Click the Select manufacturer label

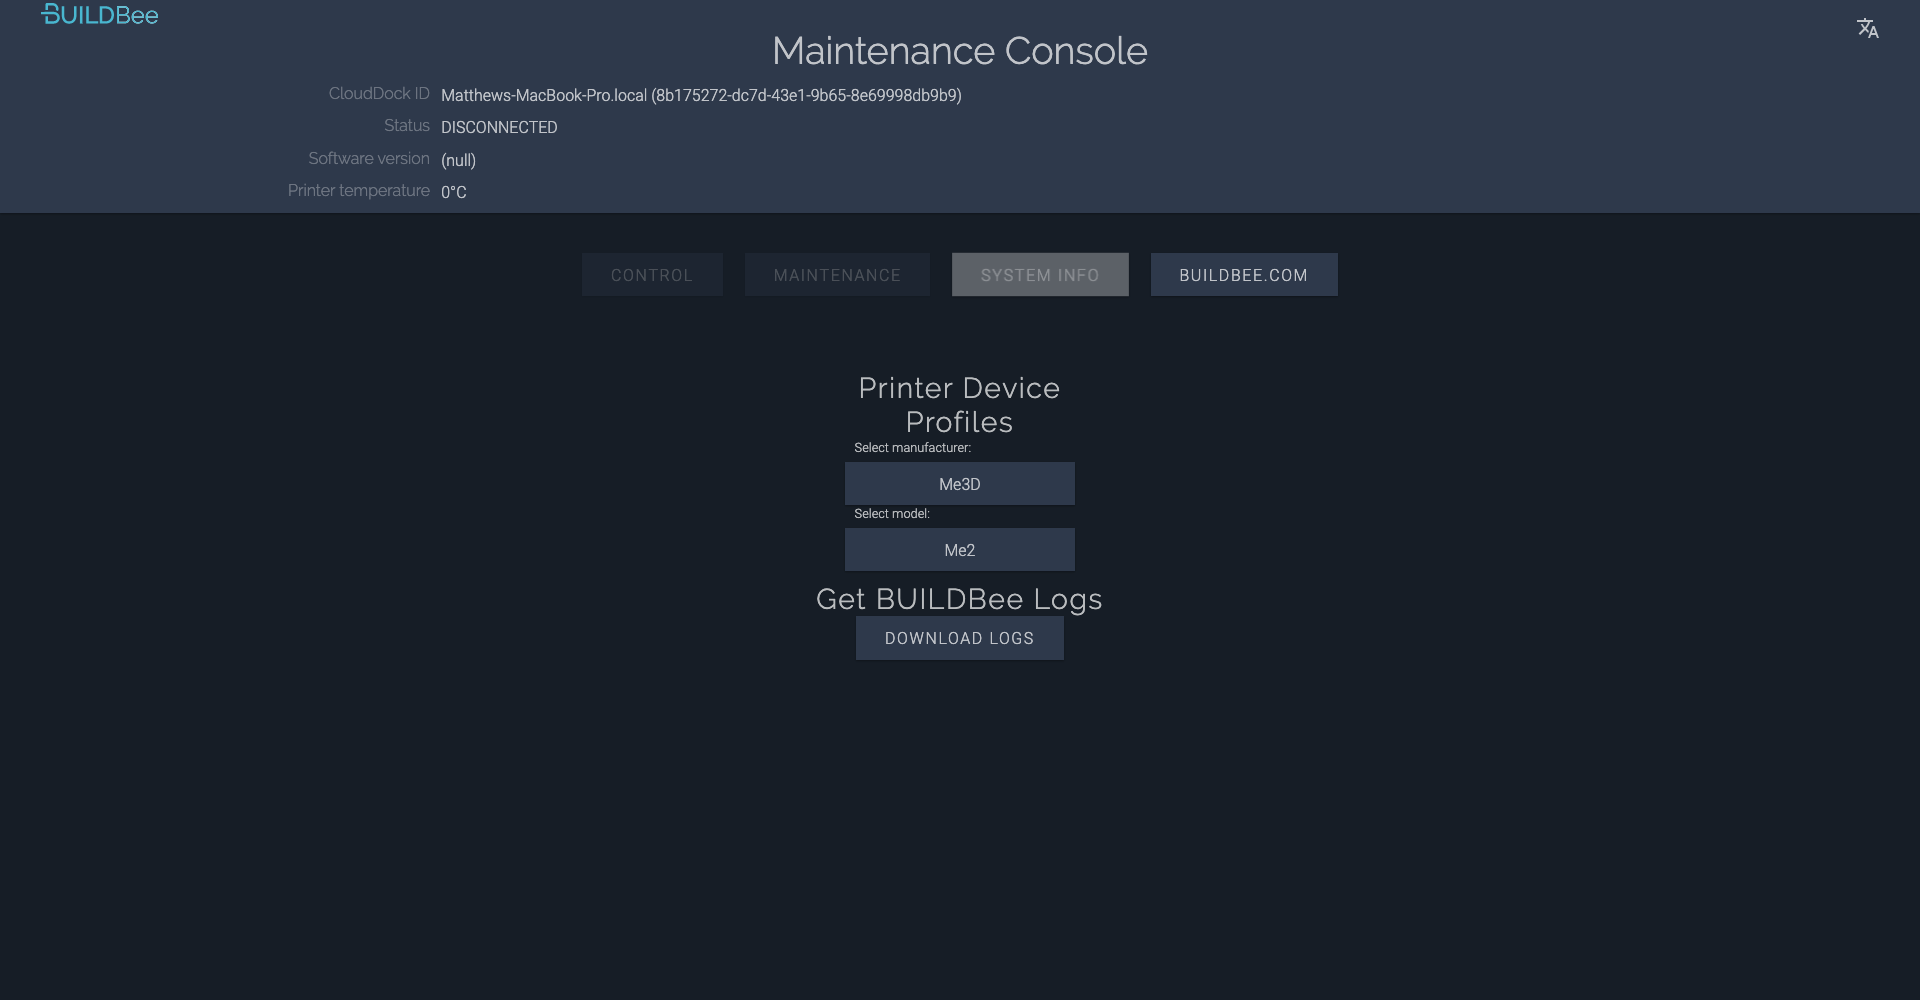pos(912,448)
